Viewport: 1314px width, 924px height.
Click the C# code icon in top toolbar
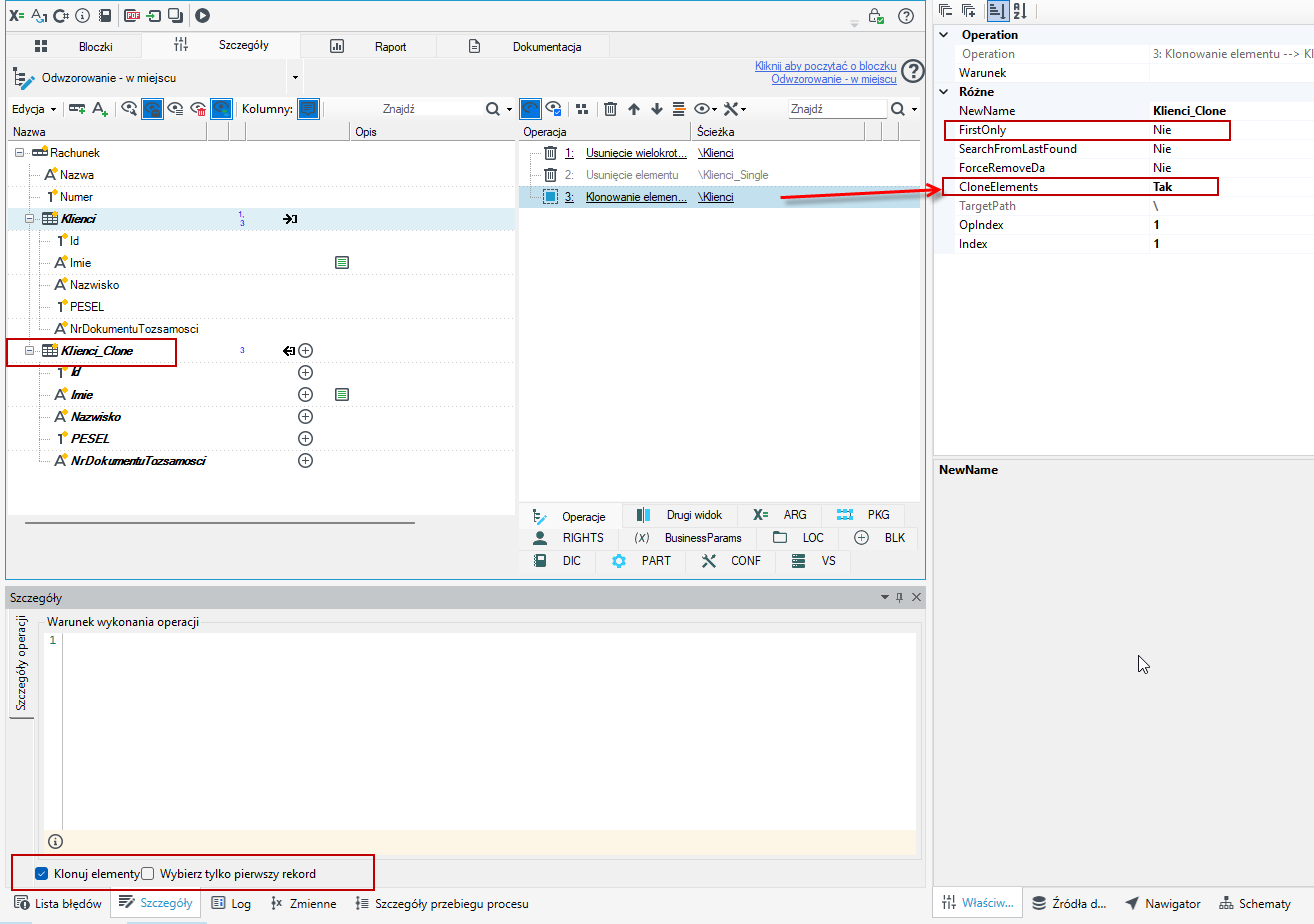pyautogui.click(x=62, y=15)
